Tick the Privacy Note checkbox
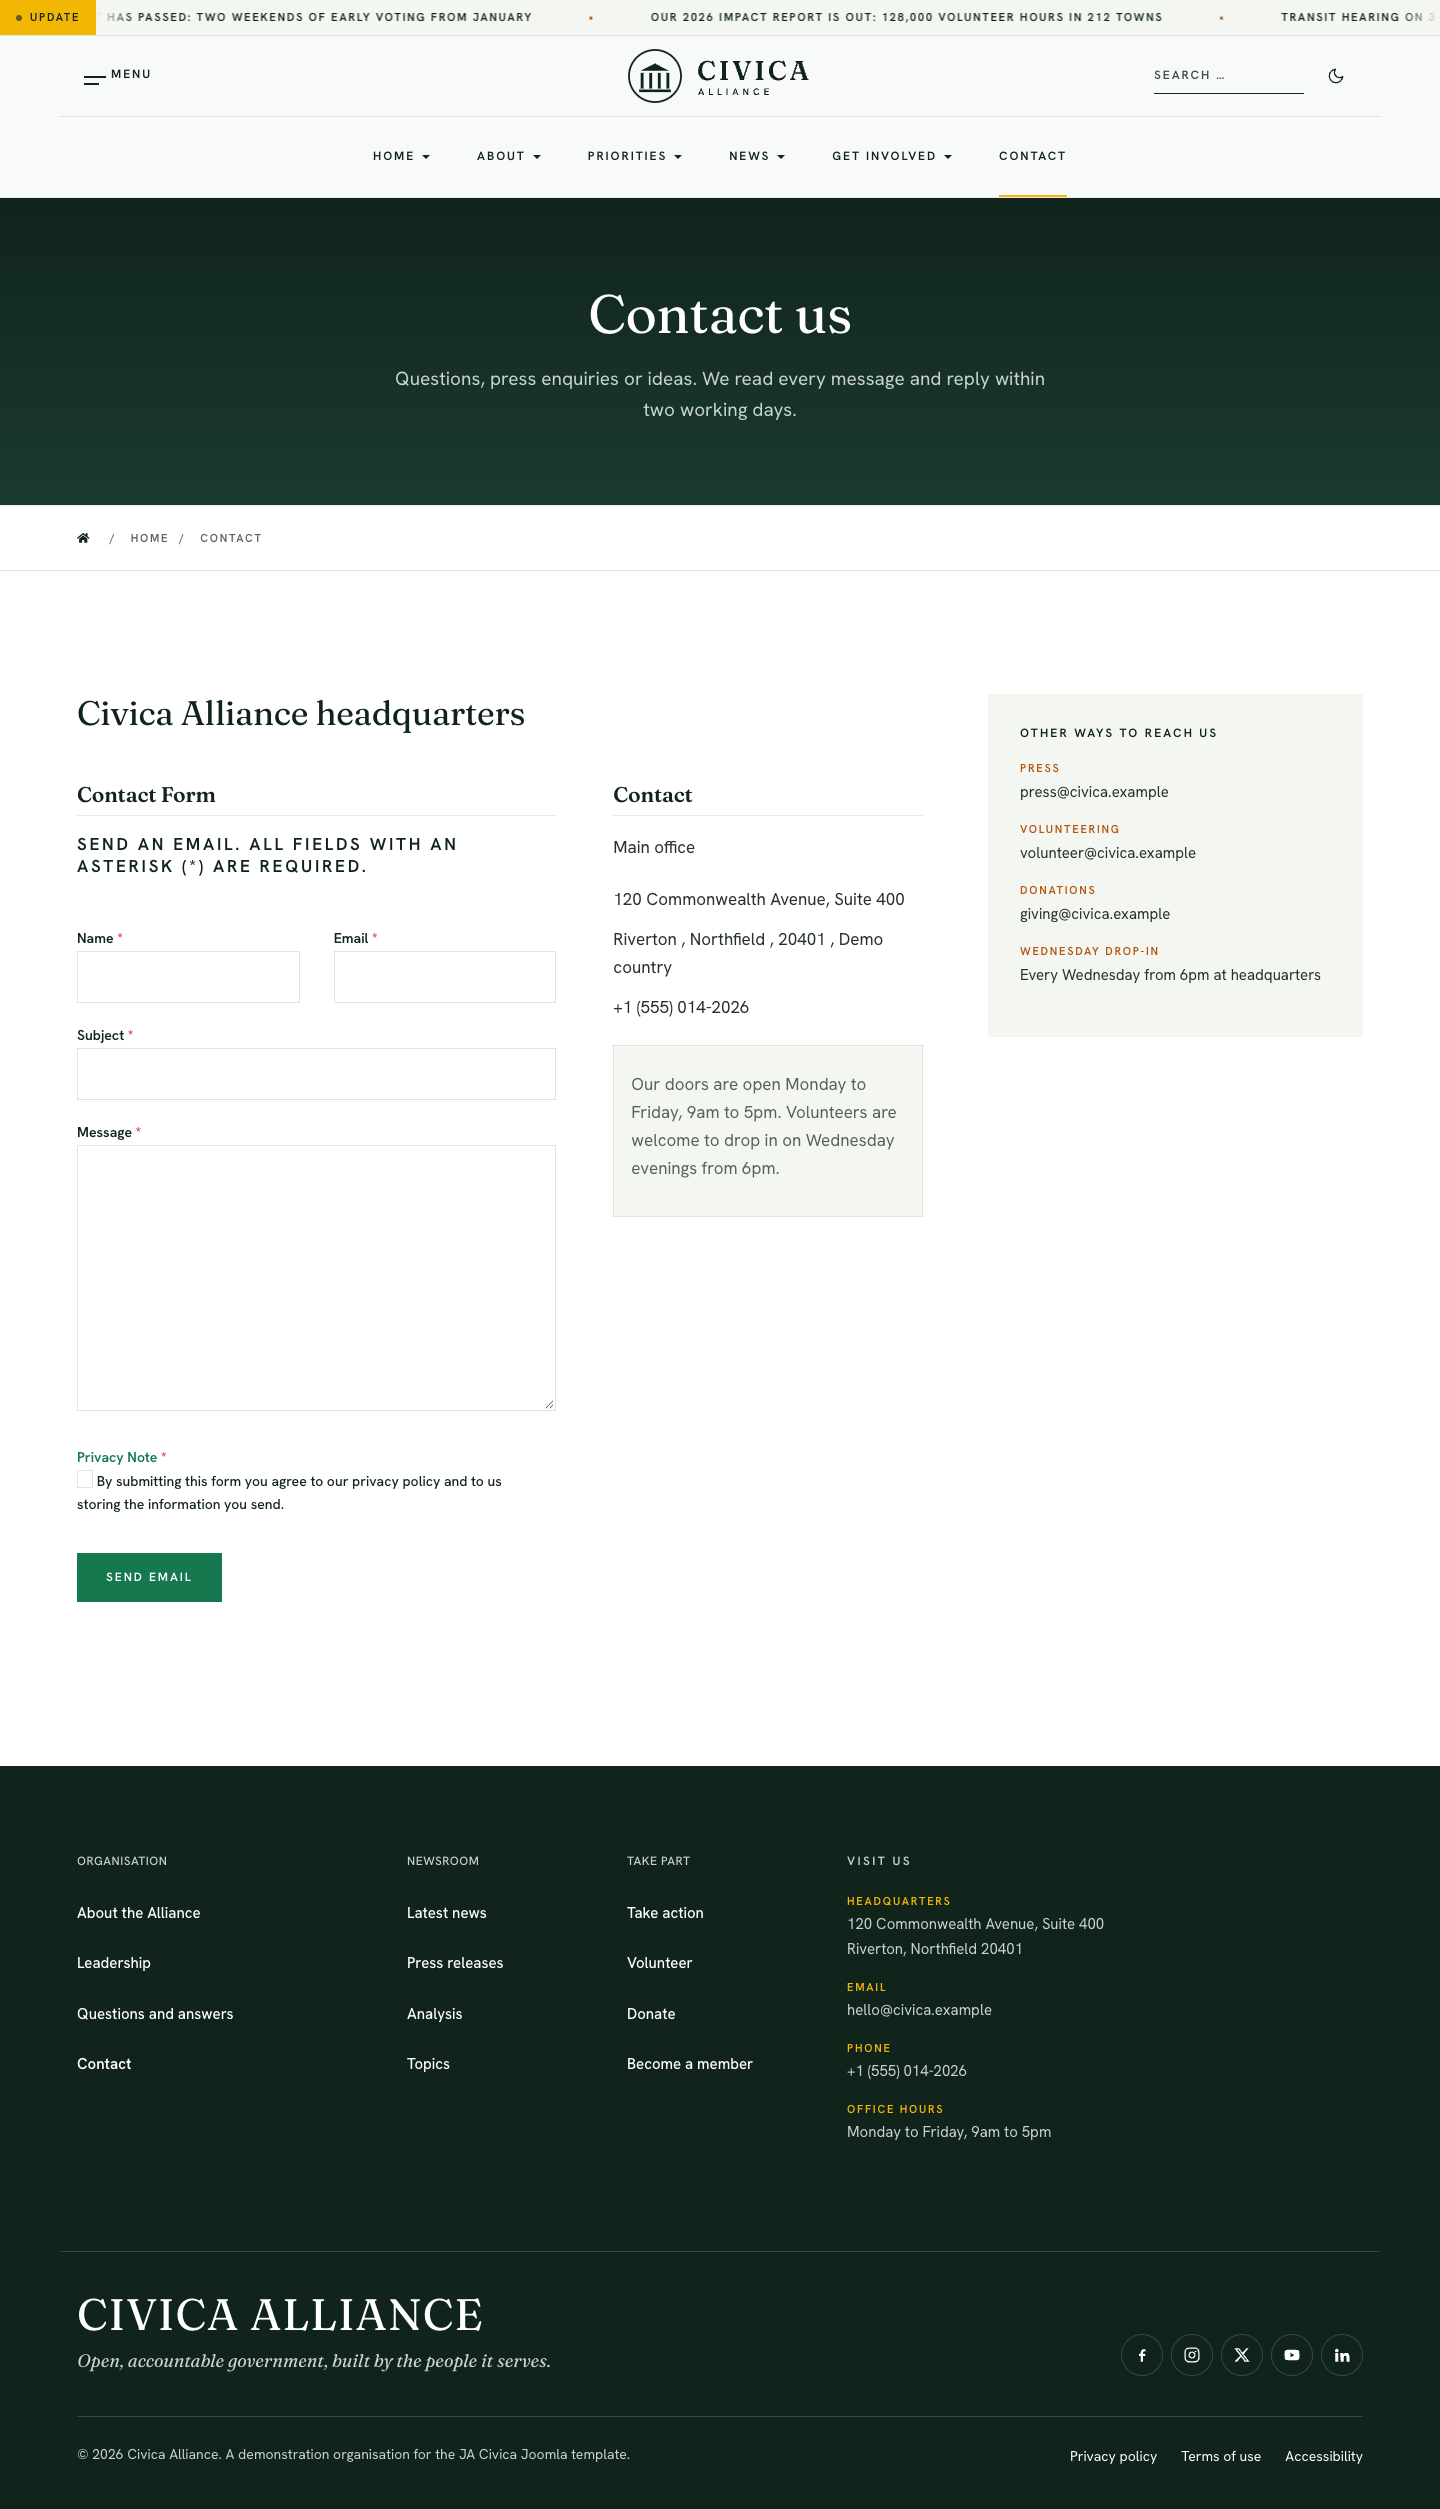The image size is (1440, 2509). pos(85,1479)
